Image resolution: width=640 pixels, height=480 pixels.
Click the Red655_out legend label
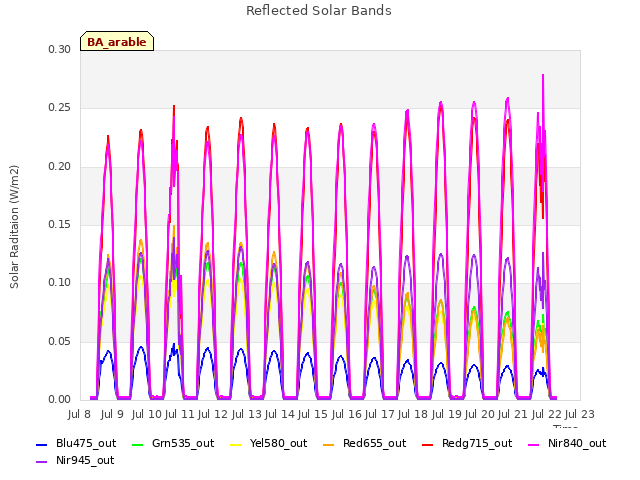click(x=374, y=443)
